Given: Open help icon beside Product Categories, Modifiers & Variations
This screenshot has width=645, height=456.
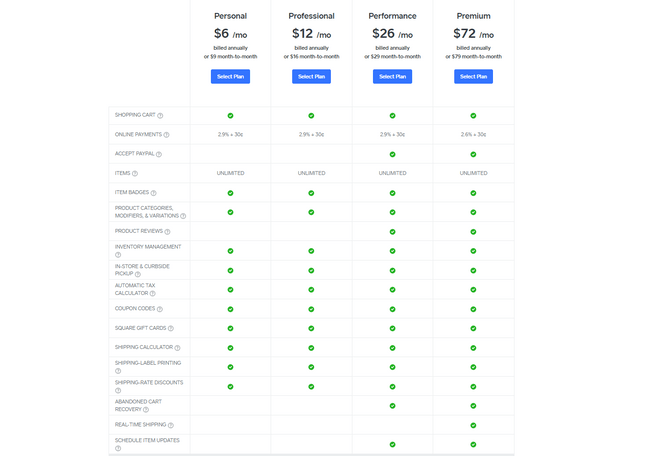Looking at the screenshot, I should [183, 216].
